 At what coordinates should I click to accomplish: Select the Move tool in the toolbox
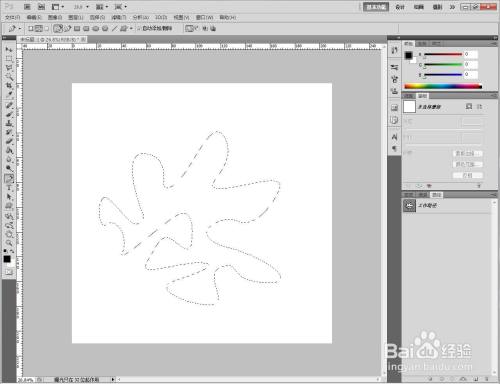pyautogui.click(x=9, y=50)
